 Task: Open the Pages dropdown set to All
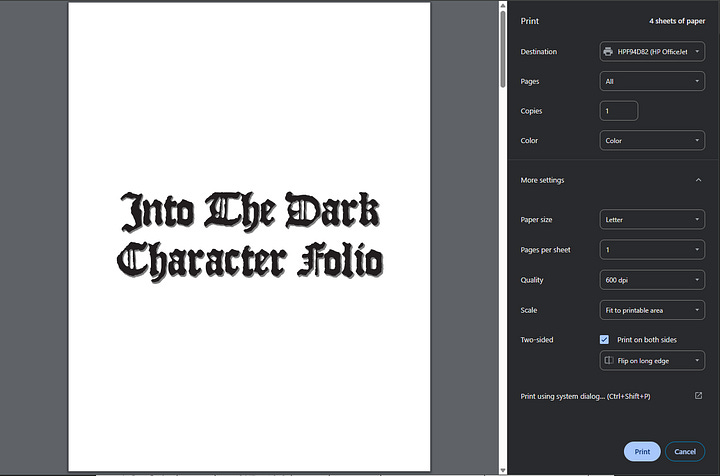pyautogui.click(x=652, y=81)
